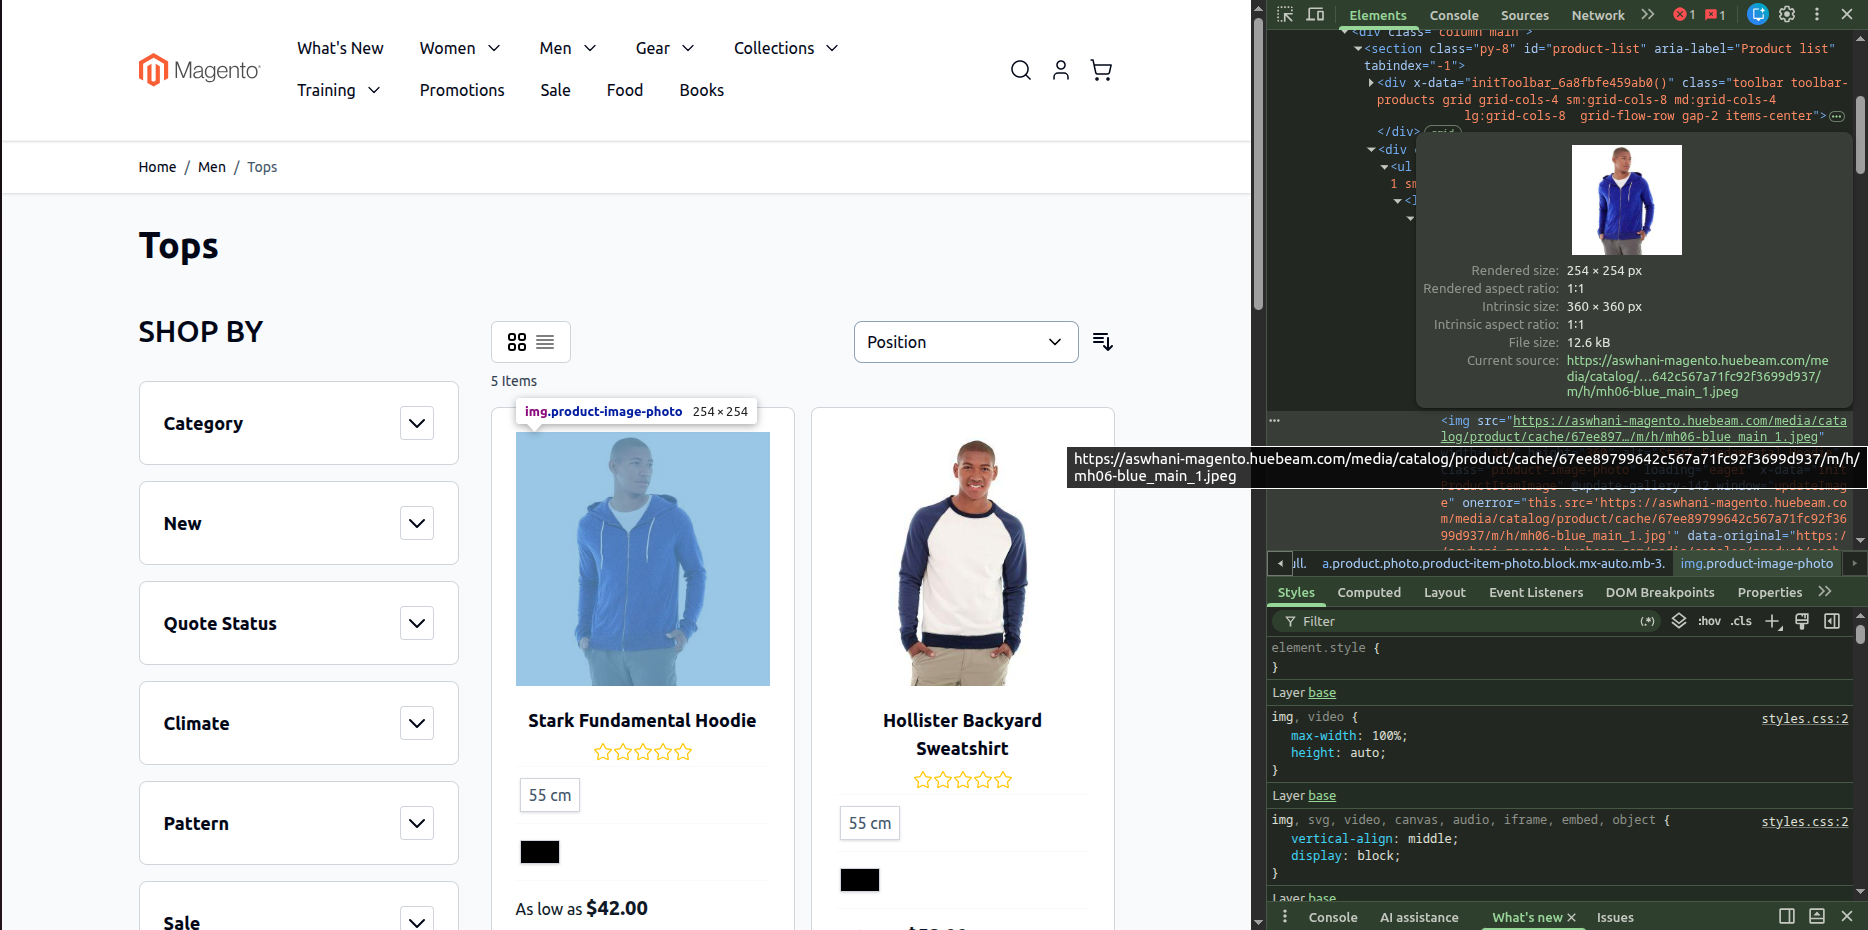Collapse the section product-list node
This screenshot has width=1868, height=930.
(1358, 49)
